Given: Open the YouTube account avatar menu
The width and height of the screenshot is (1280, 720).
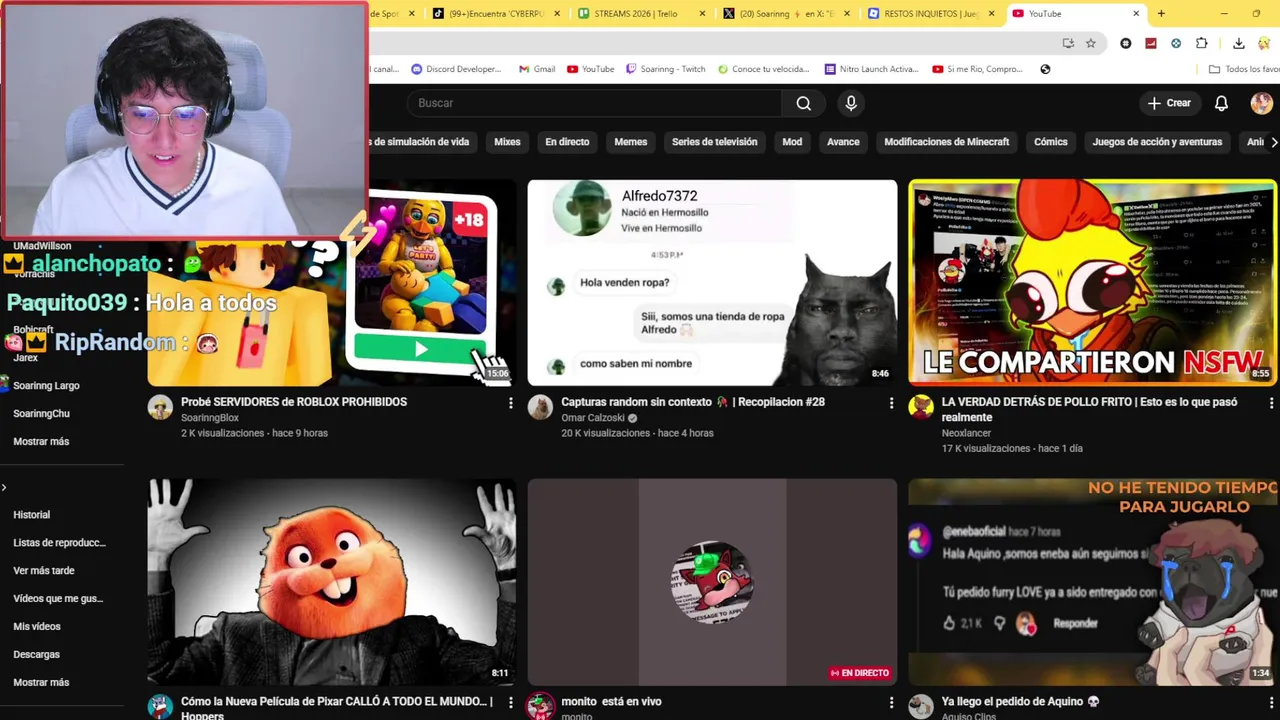Looking at the screenshot, I should 1261,103.
